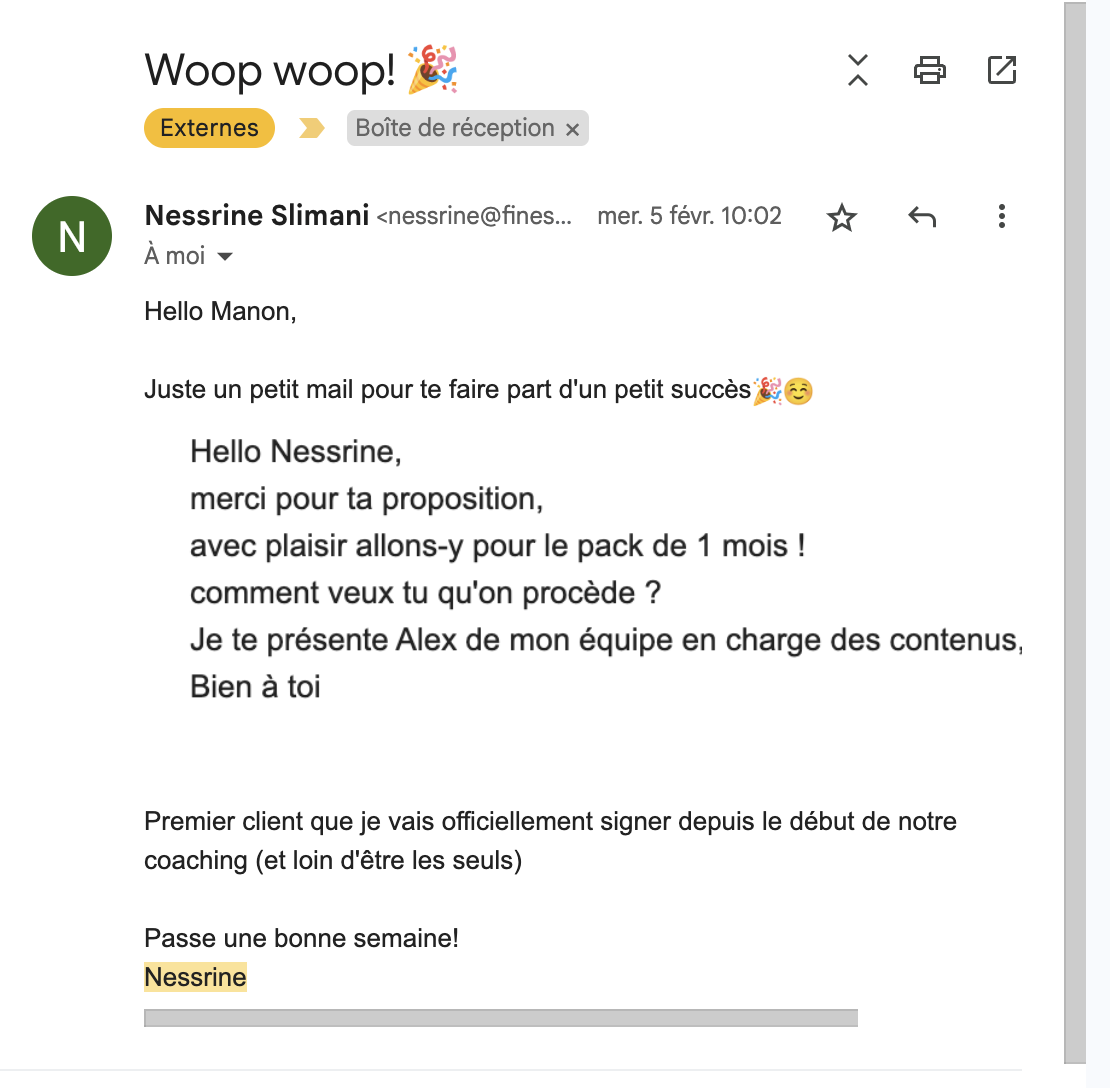Click the Woop woop! subject title
This screenshot has width=1110, height=1088.
pyautogui.click(x=270, y=70)
